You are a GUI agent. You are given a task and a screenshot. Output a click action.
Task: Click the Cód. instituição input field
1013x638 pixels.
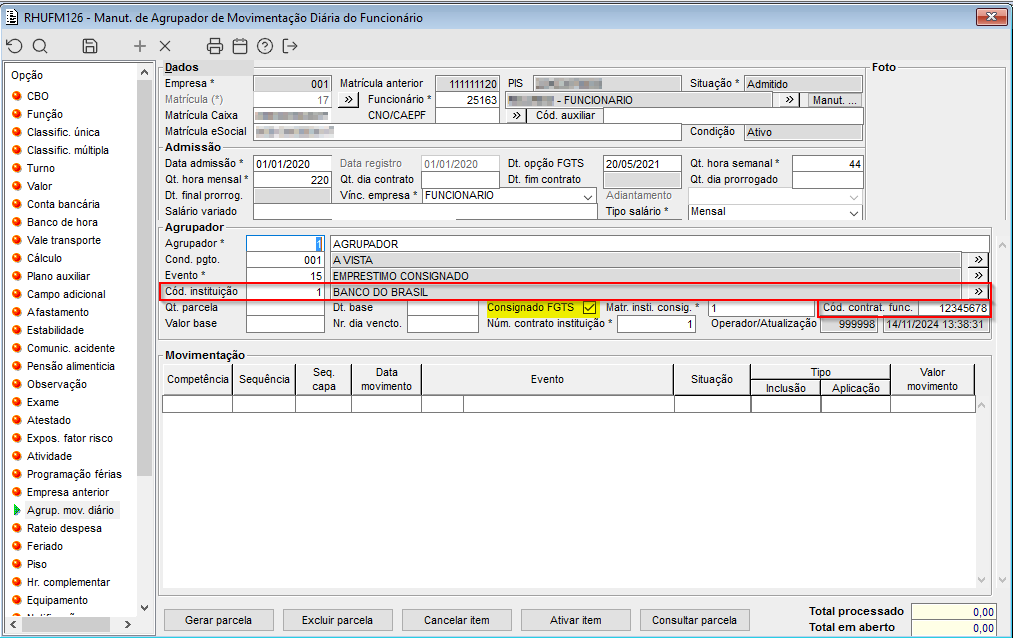[285, 292]
